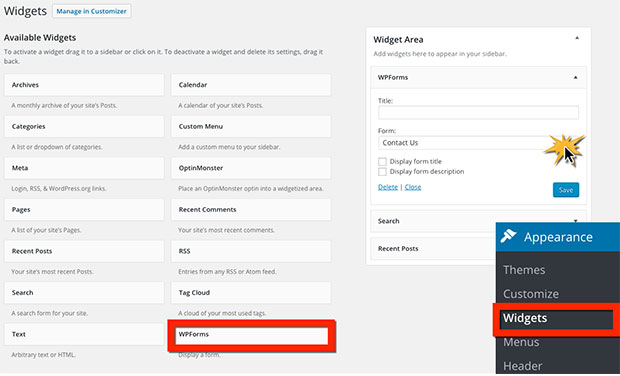Focus the widget Title input field
Image resolution: width=620 pixels, height=376 pixels.
coord(478,113)
